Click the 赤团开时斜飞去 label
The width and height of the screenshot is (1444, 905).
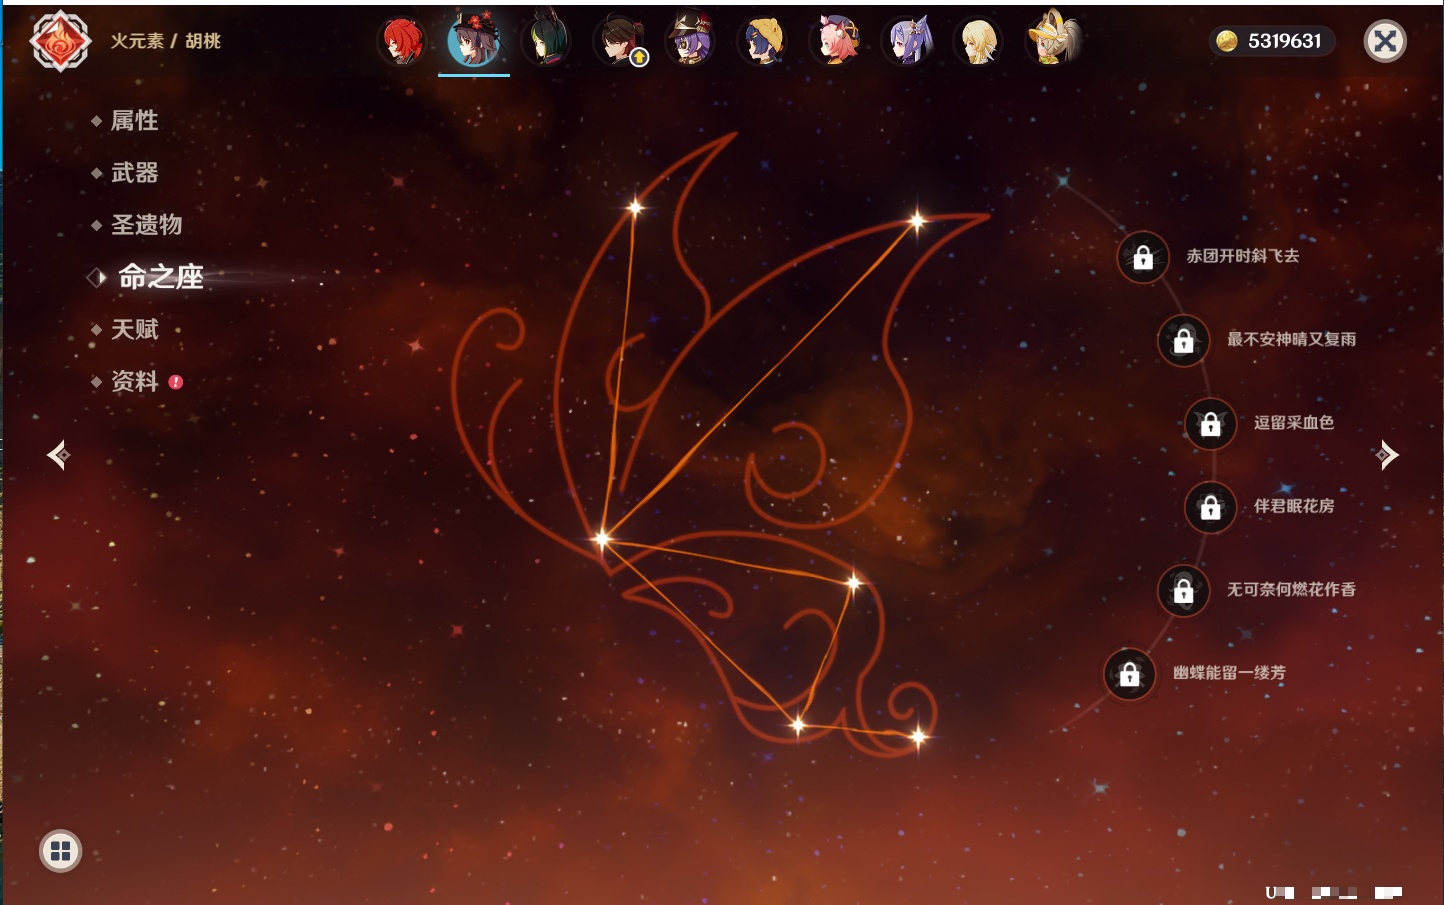tap(1243, 256)
